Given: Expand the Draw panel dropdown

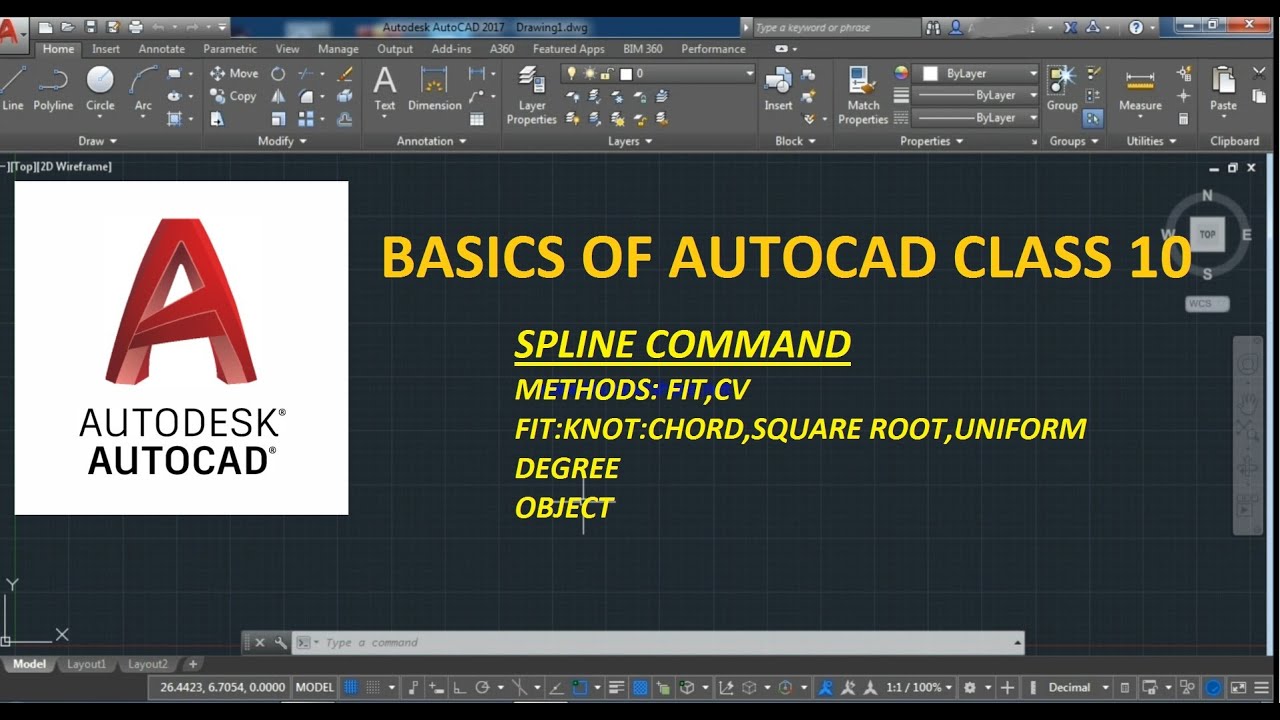Looking at the screenshot, I should coord(98,141).
